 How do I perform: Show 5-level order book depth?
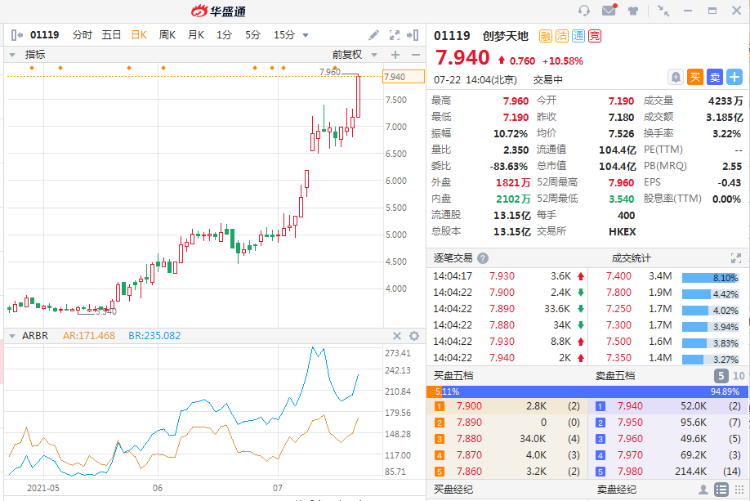click(x=721, y=376)
